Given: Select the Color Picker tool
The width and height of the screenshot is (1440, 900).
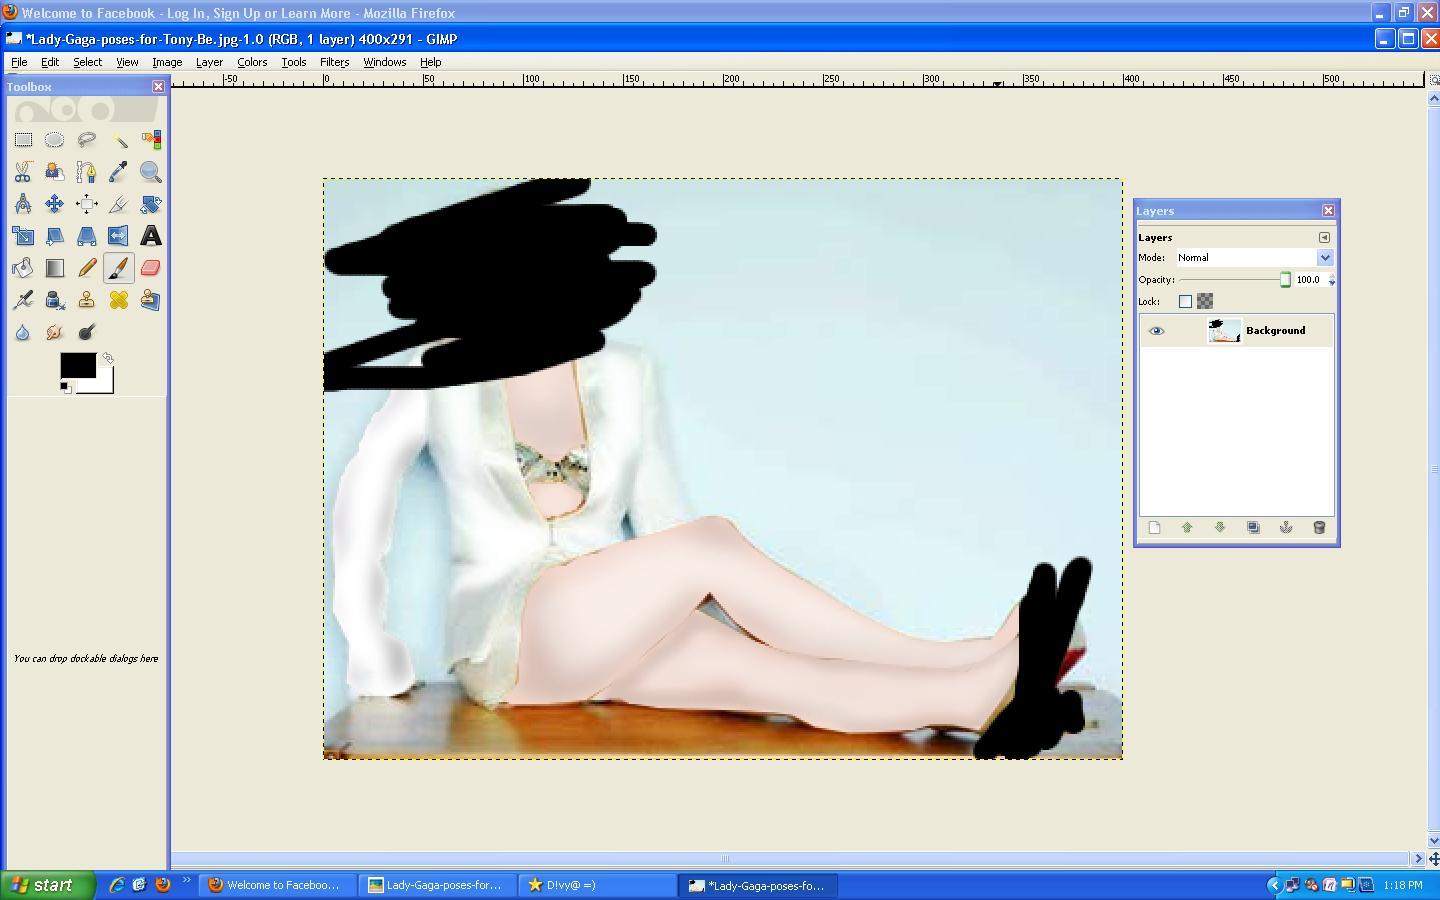Looking at the screenshot, I should (x=119, y=172).
